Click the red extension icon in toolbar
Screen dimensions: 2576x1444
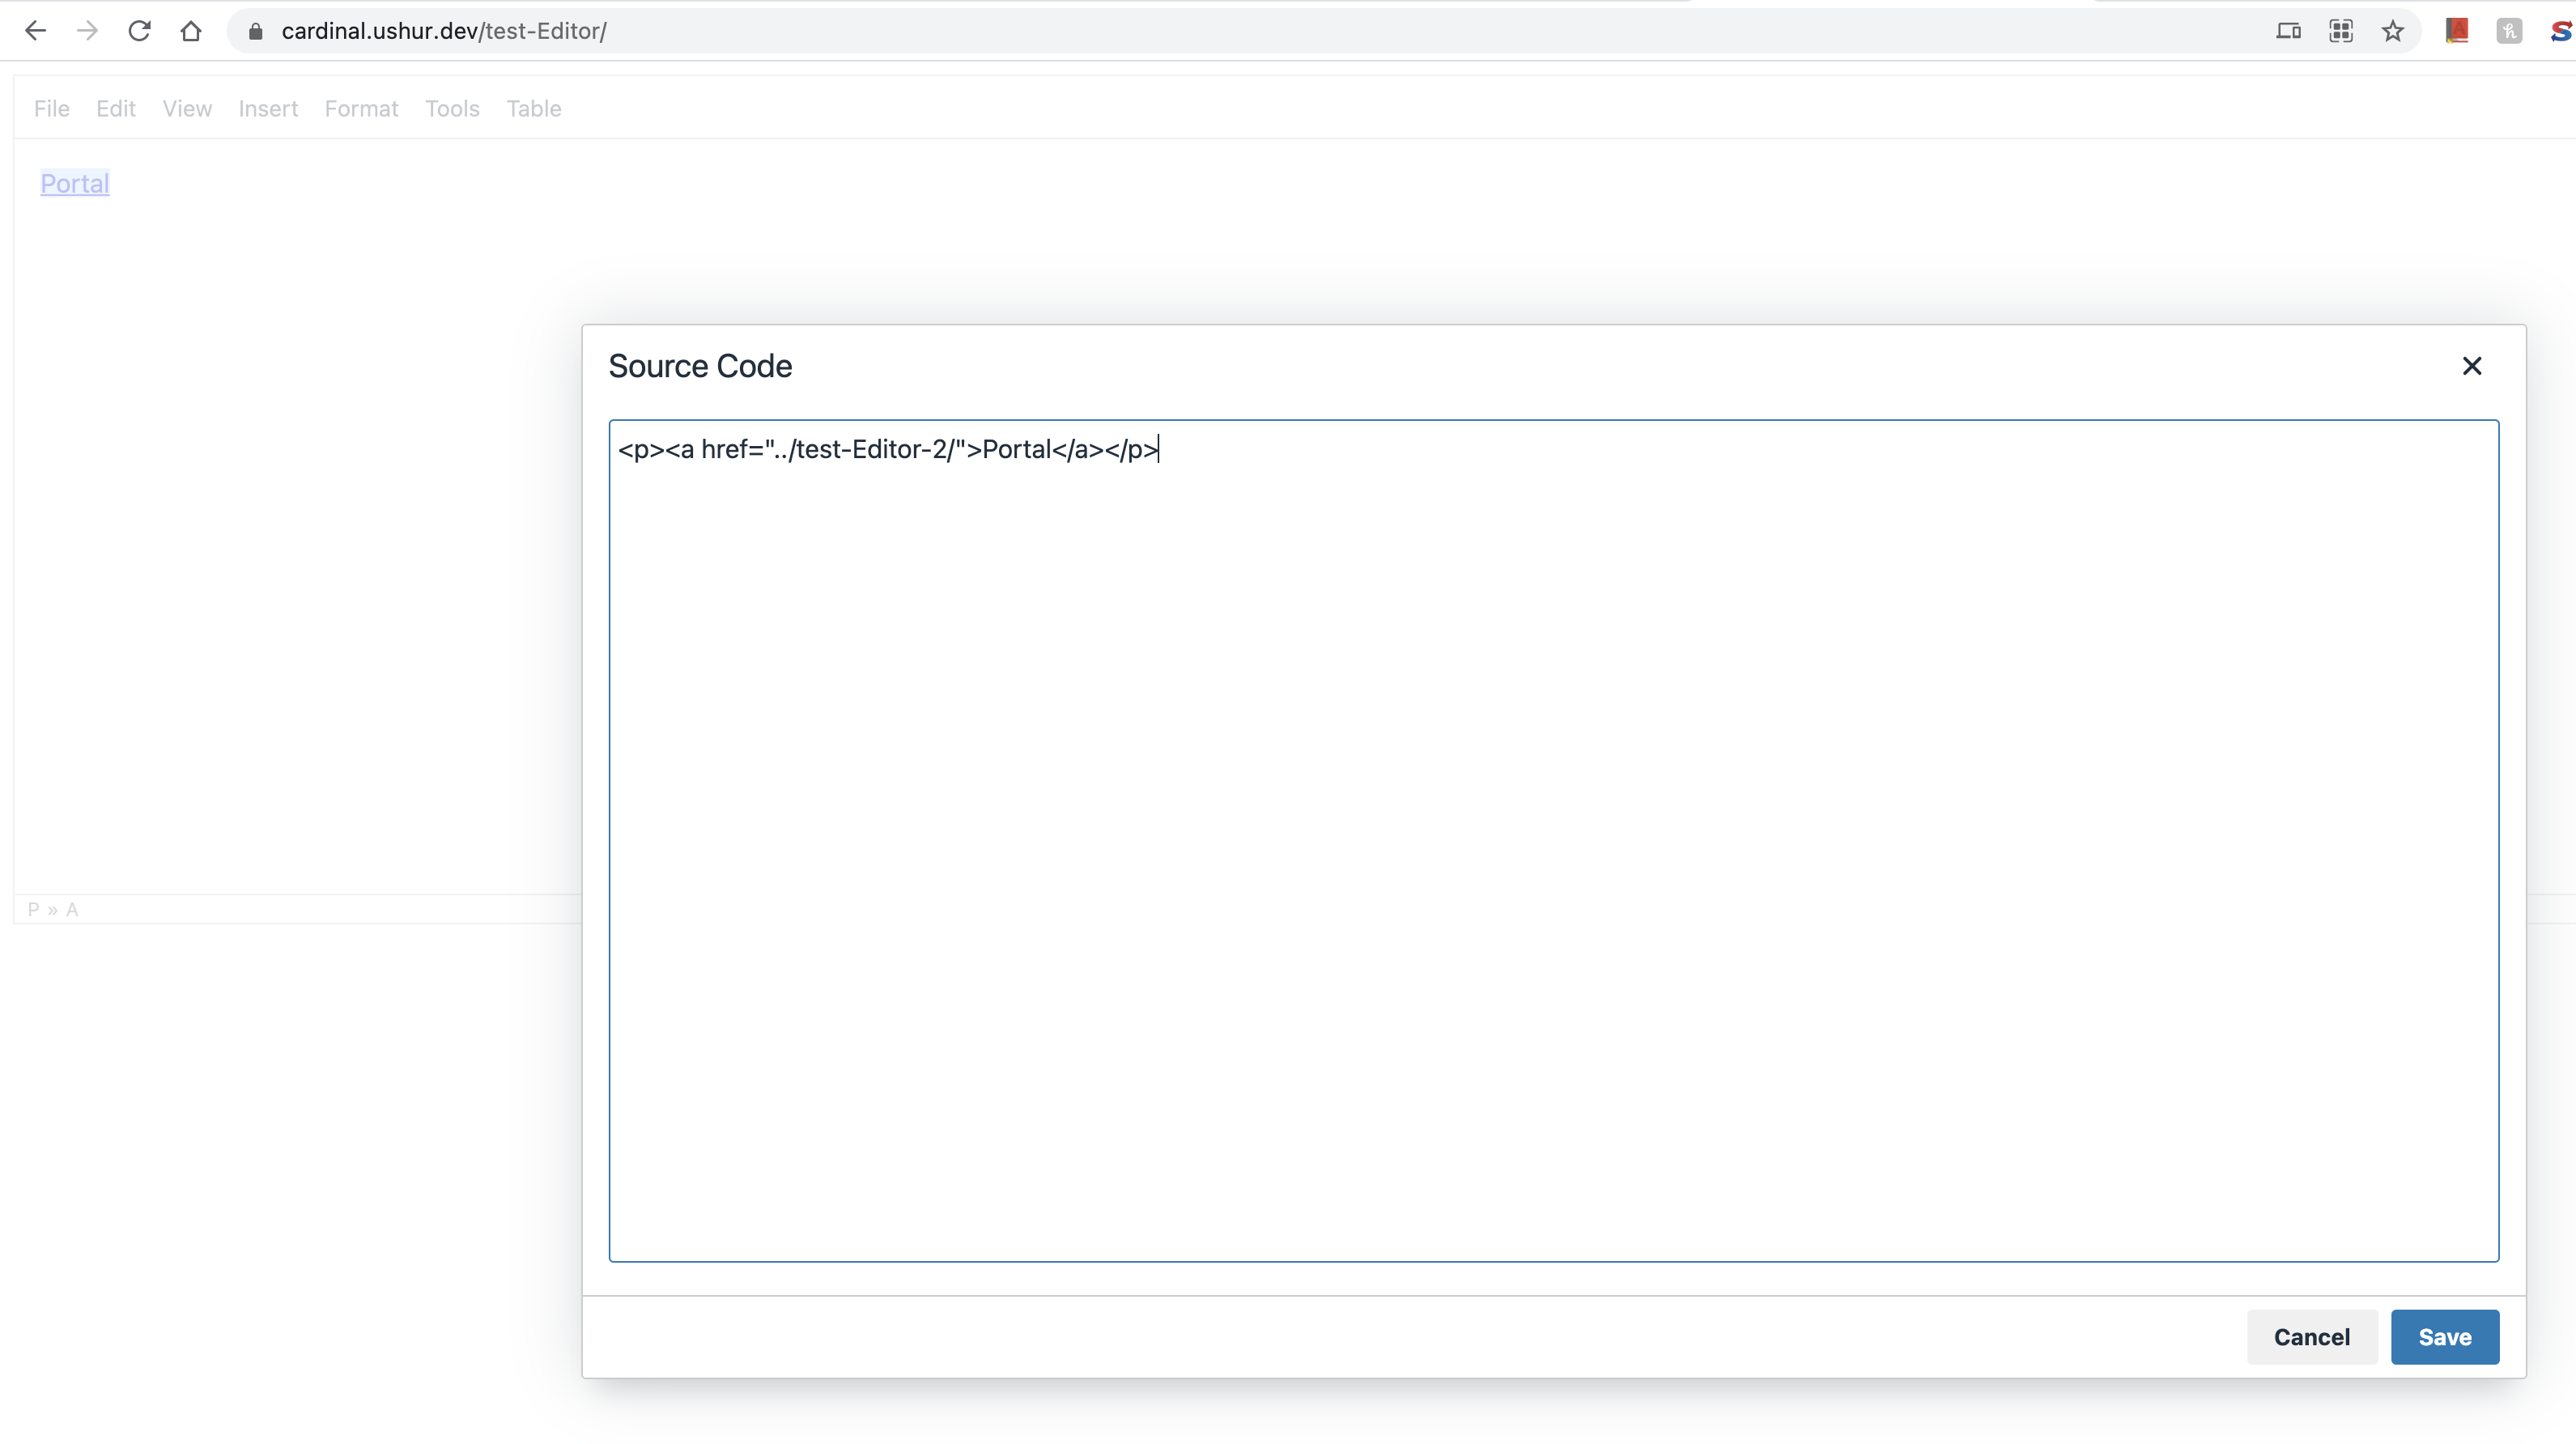2457,30
